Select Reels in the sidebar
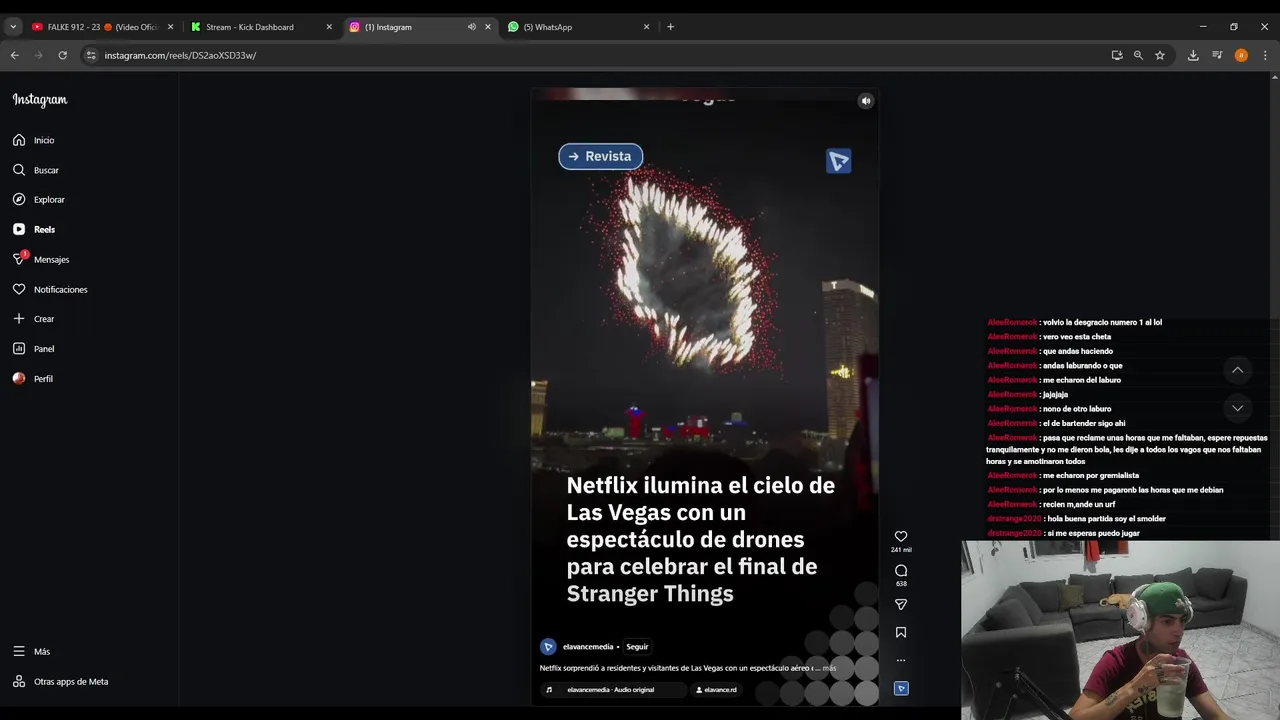Viewport: 1280px width, 720px height. pos(34,229)
